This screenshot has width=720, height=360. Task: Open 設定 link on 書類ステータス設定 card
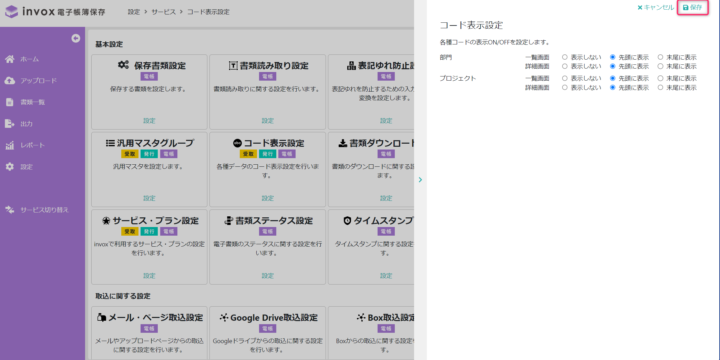coord(268,276)
